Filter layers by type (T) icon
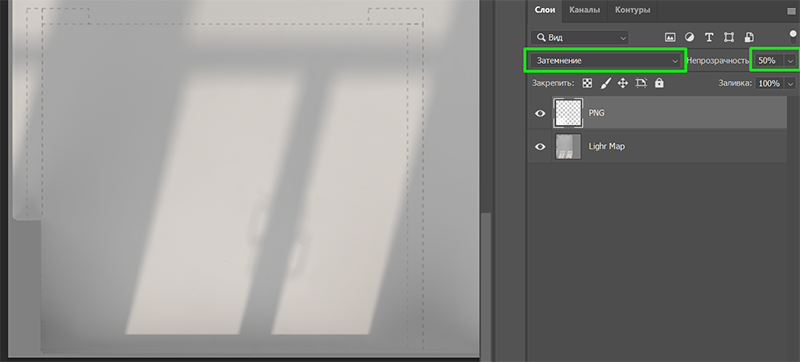 point(709,38)
